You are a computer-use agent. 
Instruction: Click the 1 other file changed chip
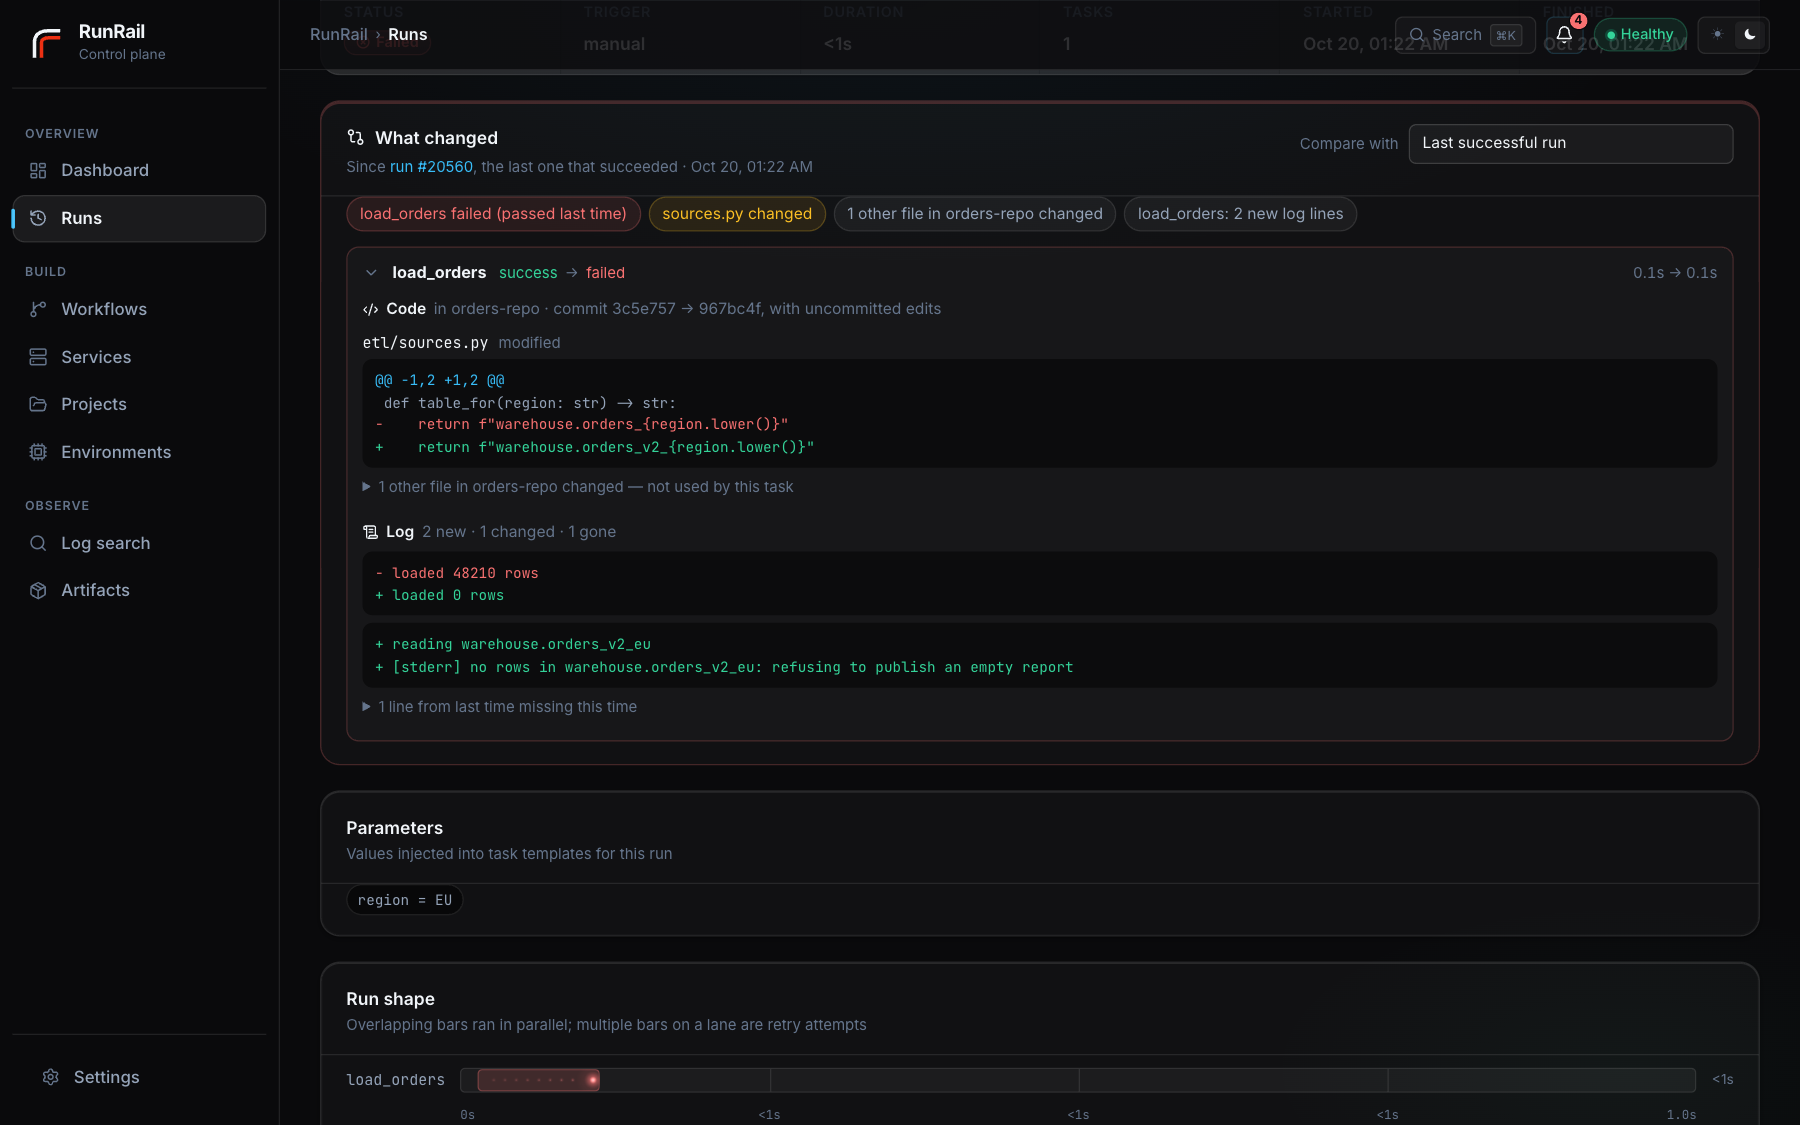click(975, 214)
